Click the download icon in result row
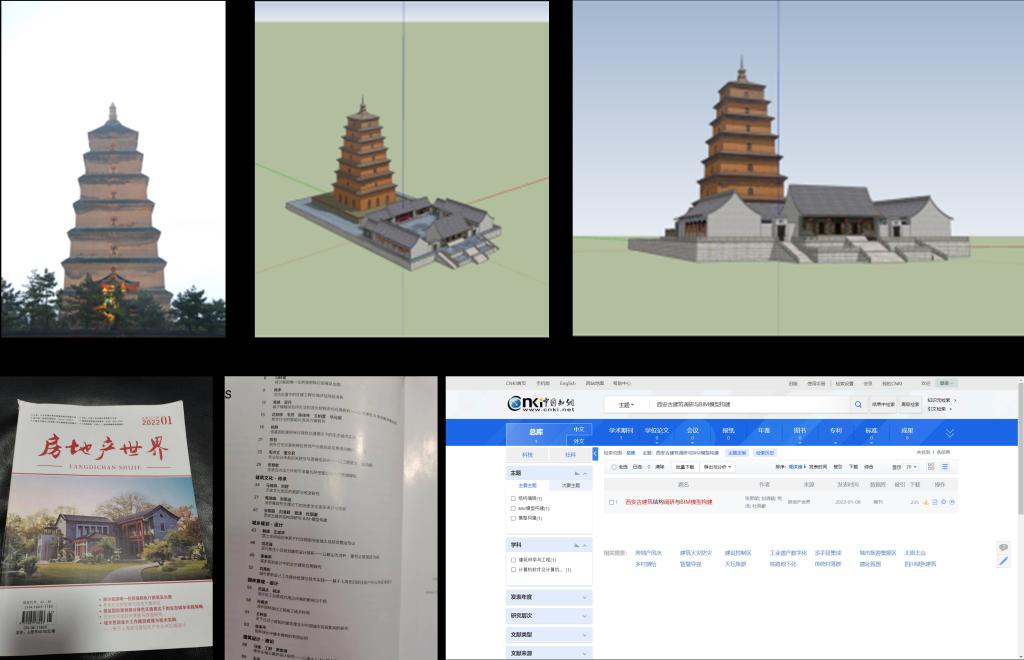Viewport: 1024px width, 660px height. click(925, 502)
